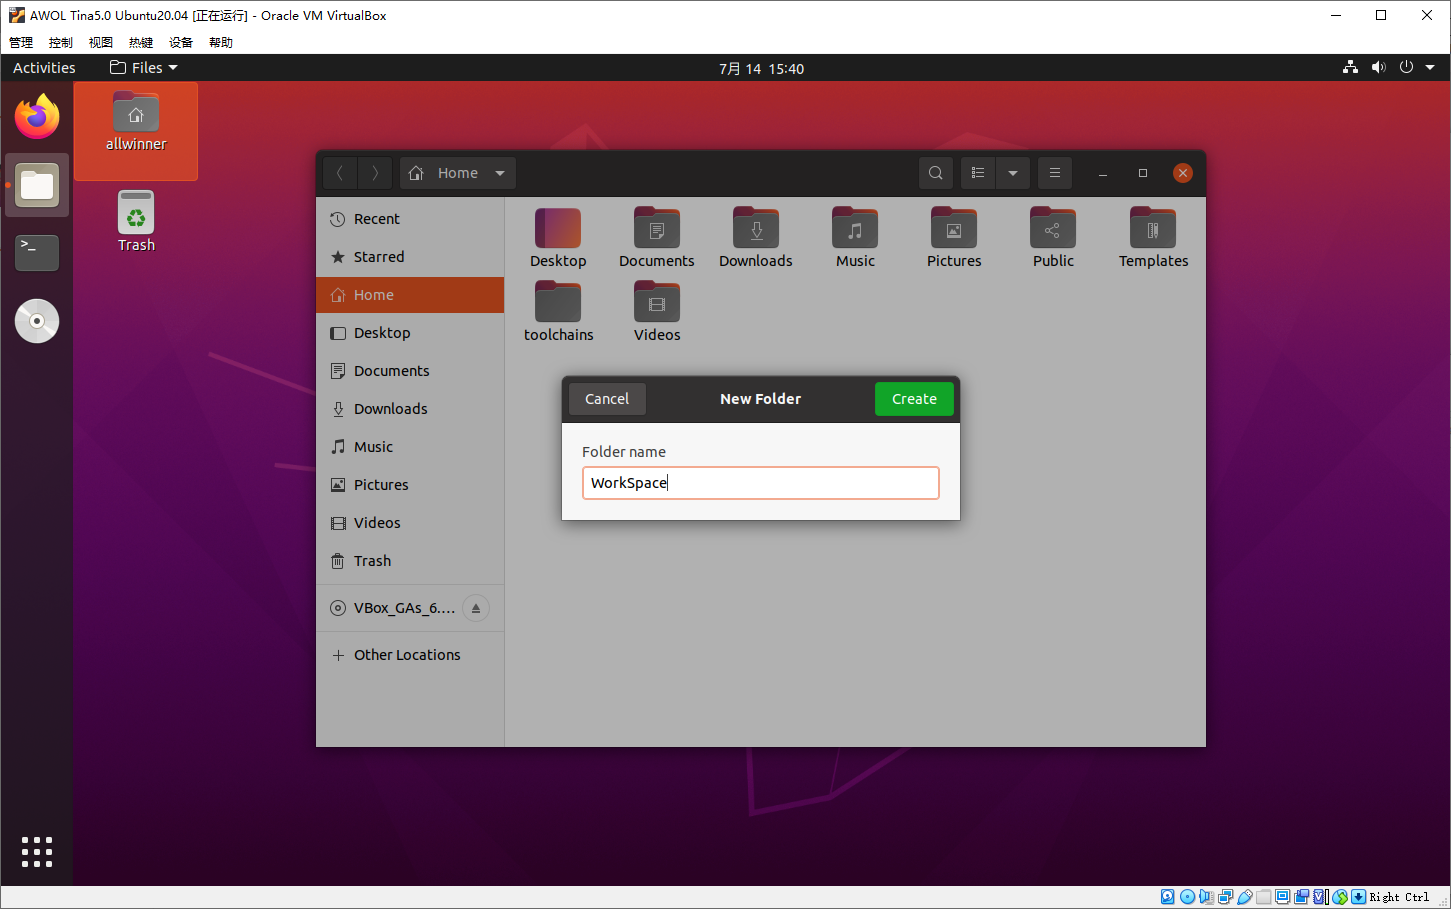1451x909 pixels.
Task: Click the Trash desktop icon
Action: point(136,222)
